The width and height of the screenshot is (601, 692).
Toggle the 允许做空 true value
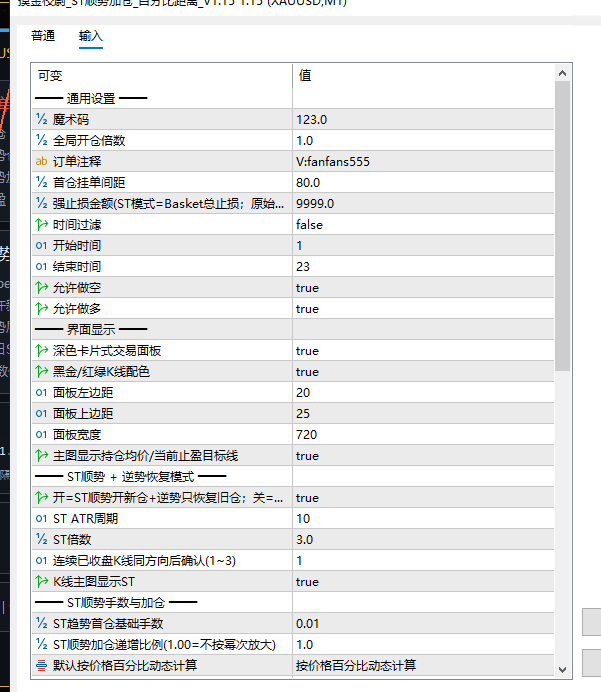click(x=423, y=287)
